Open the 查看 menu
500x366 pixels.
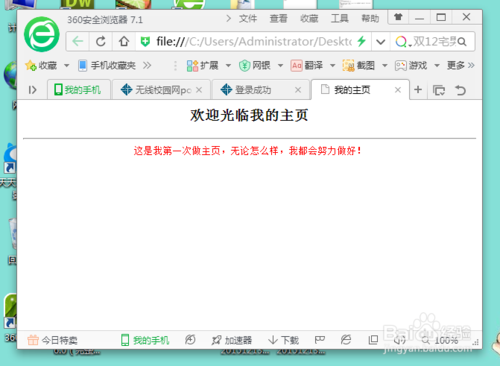coord(278,19)
